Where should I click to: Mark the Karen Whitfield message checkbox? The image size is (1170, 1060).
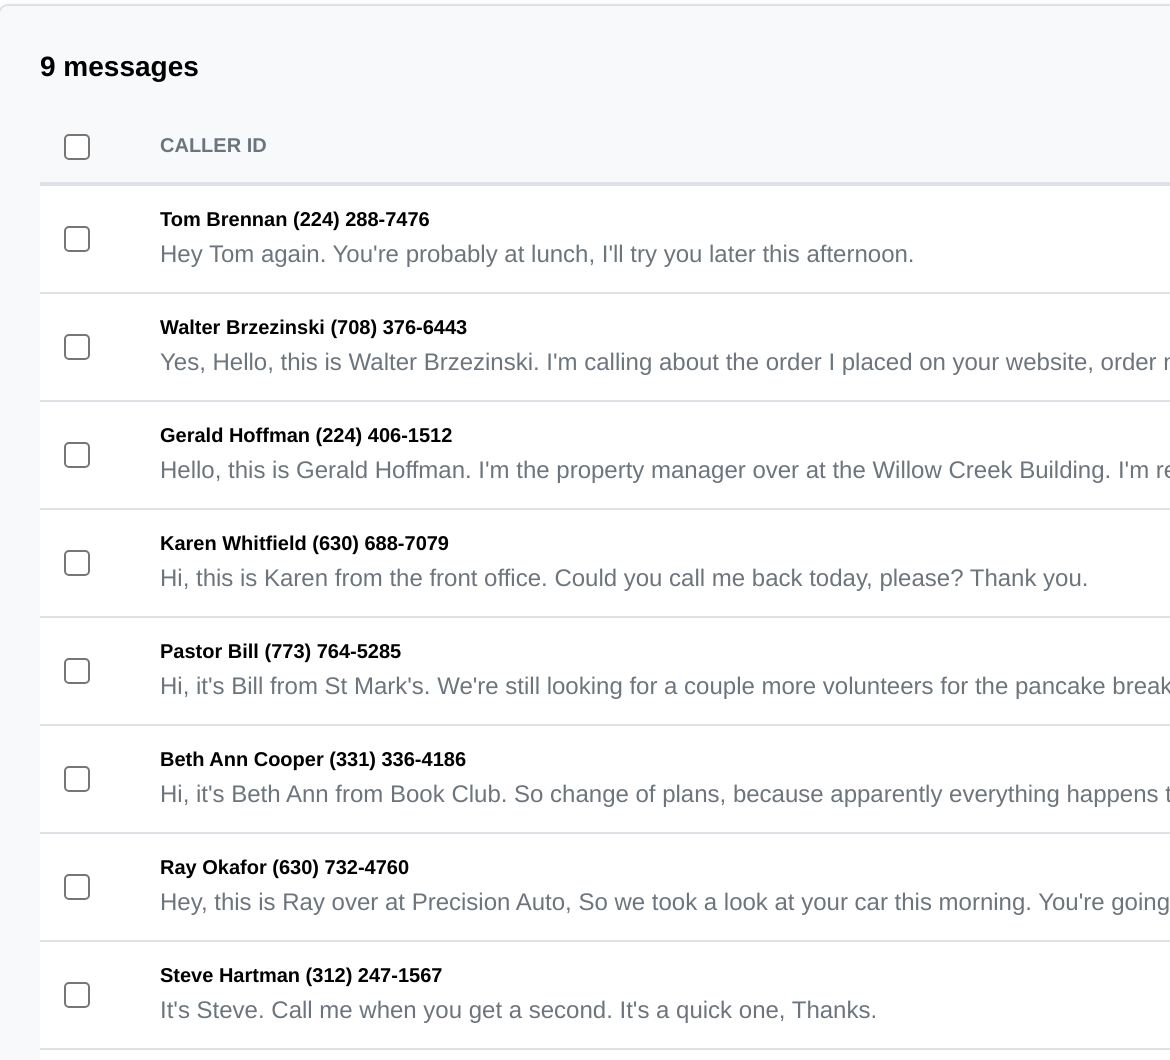coord(77,563)
